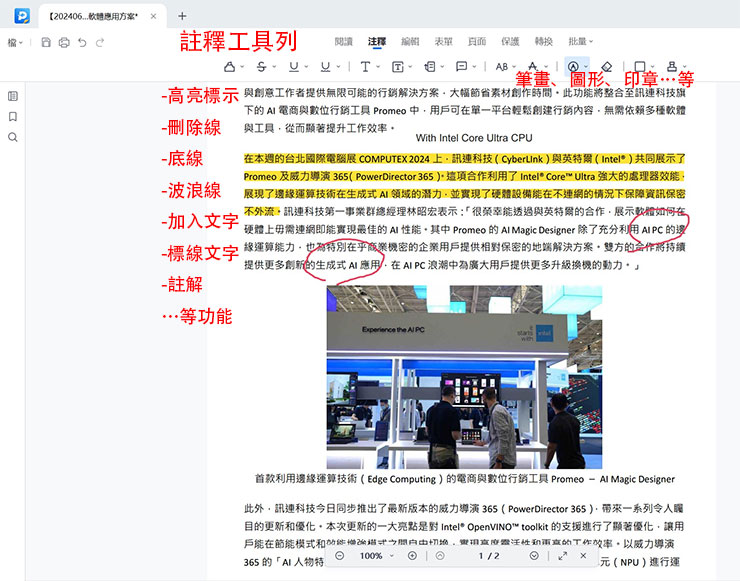Switch to the 編輯 tab
Screen dimensions: 740x581
pyautogui.click(x=410, y=42)
